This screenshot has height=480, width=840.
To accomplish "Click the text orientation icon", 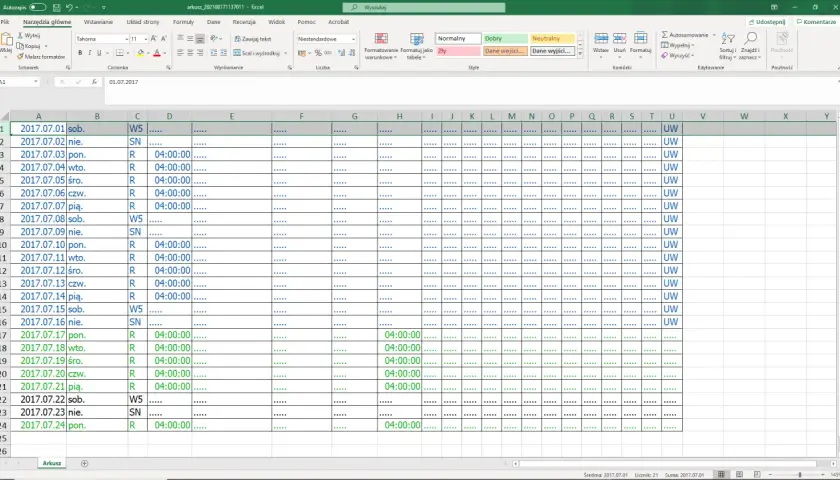I will pos(214,39).
